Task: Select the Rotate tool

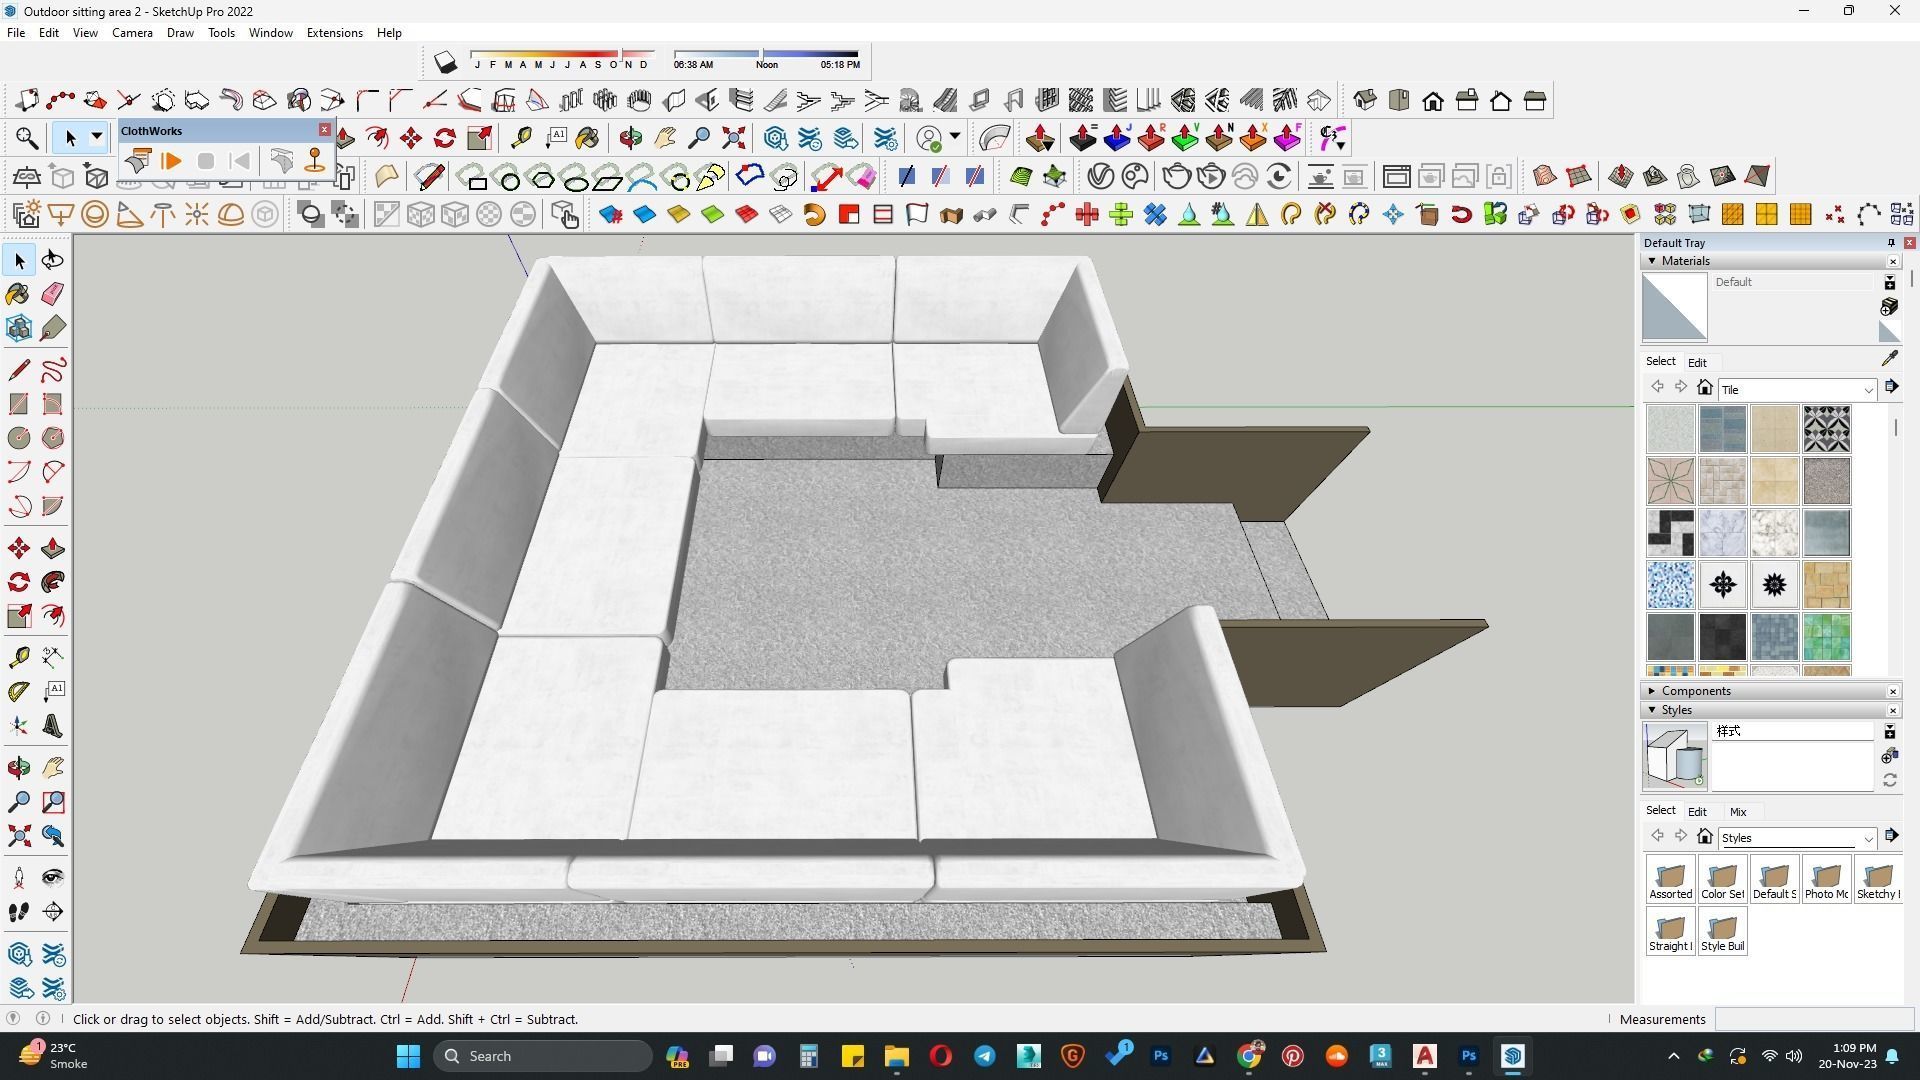Action: click(19, 582)
